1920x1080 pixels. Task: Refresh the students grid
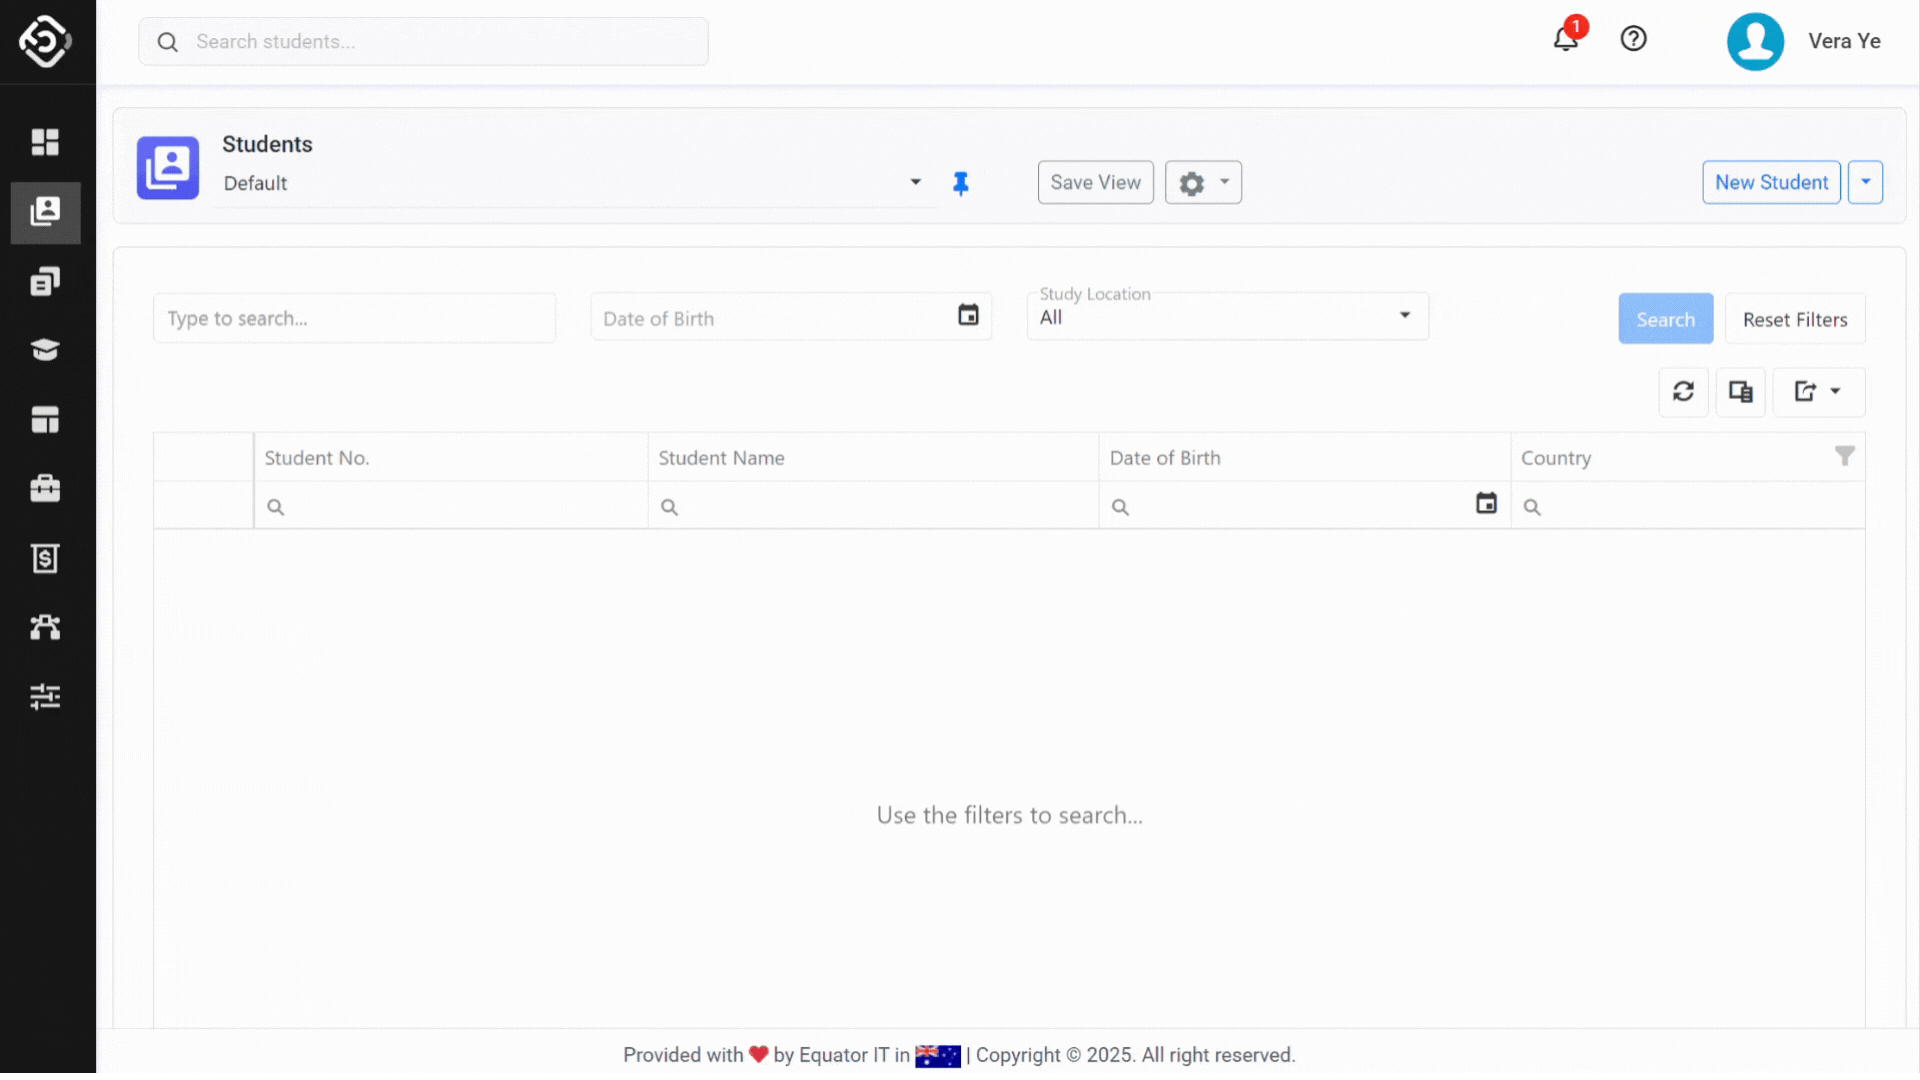[x=1683, y=392]
